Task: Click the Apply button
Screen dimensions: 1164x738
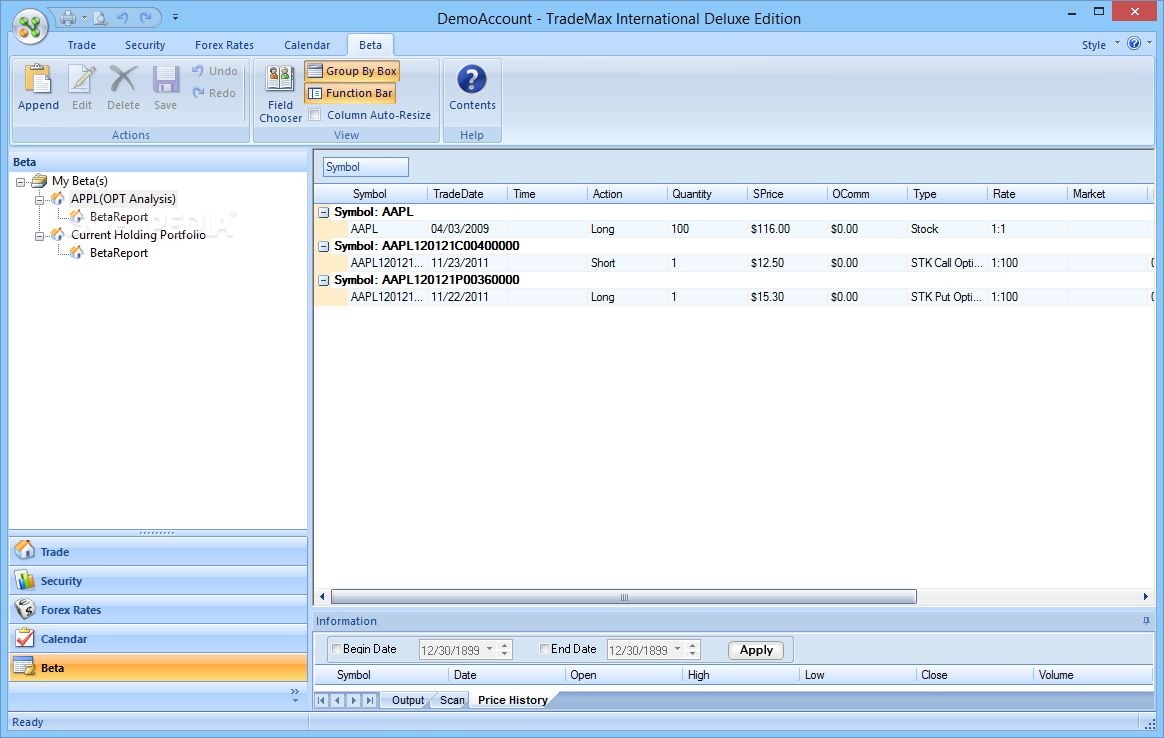Action: (756, 650)
